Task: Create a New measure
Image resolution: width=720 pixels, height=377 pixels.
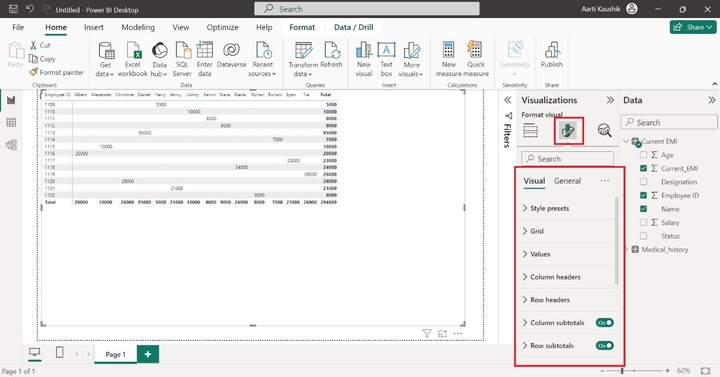Action: (449, 59)
